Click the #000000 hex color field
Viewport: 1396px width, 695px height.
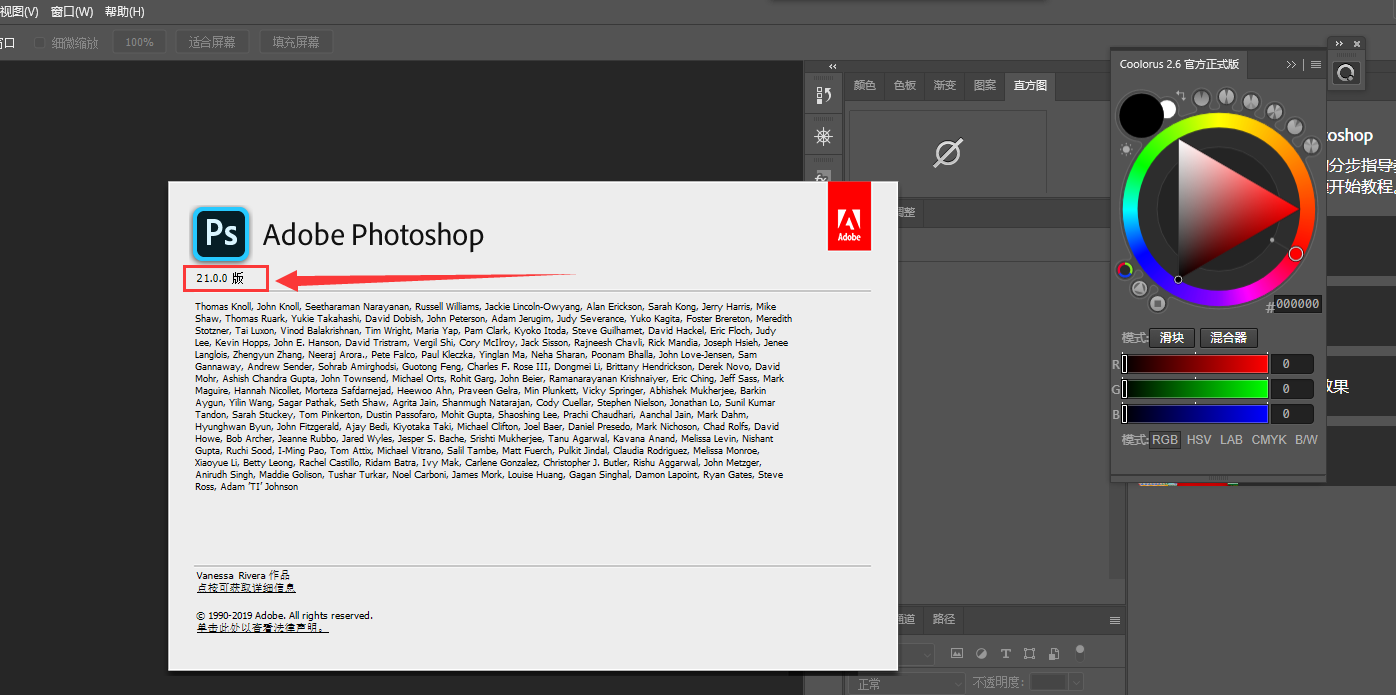1298,304
